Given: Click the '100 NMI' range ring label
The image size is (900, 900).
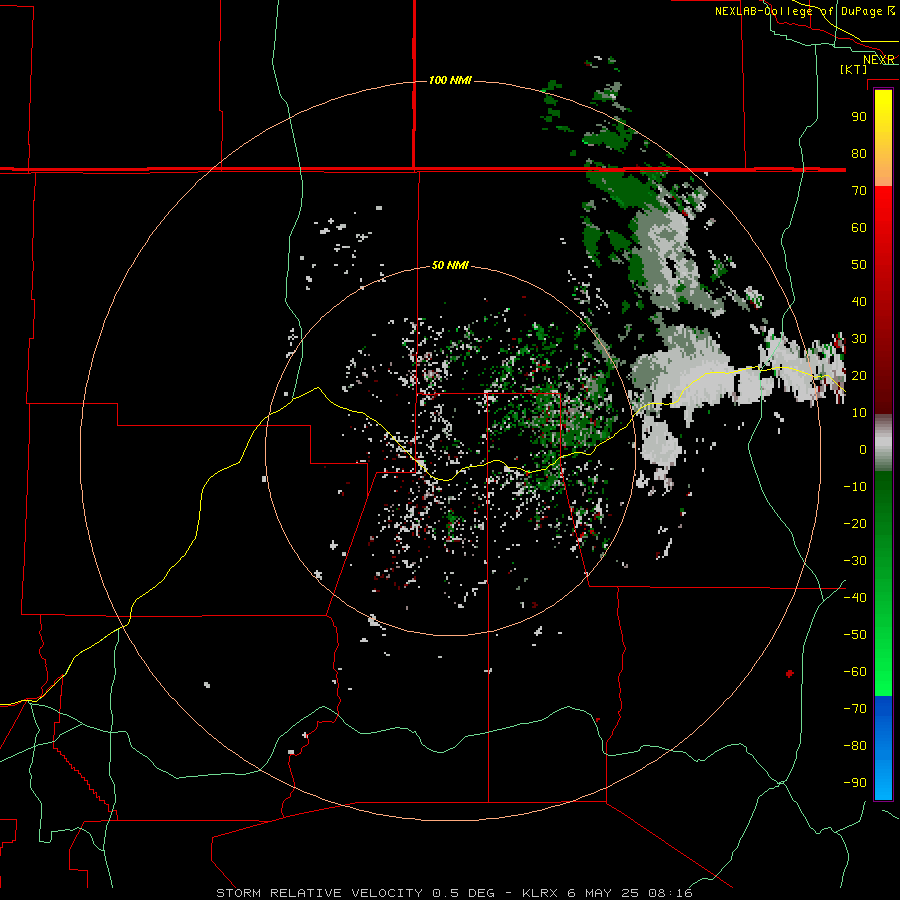Looking at the screenshot, I should coord(450,80).
